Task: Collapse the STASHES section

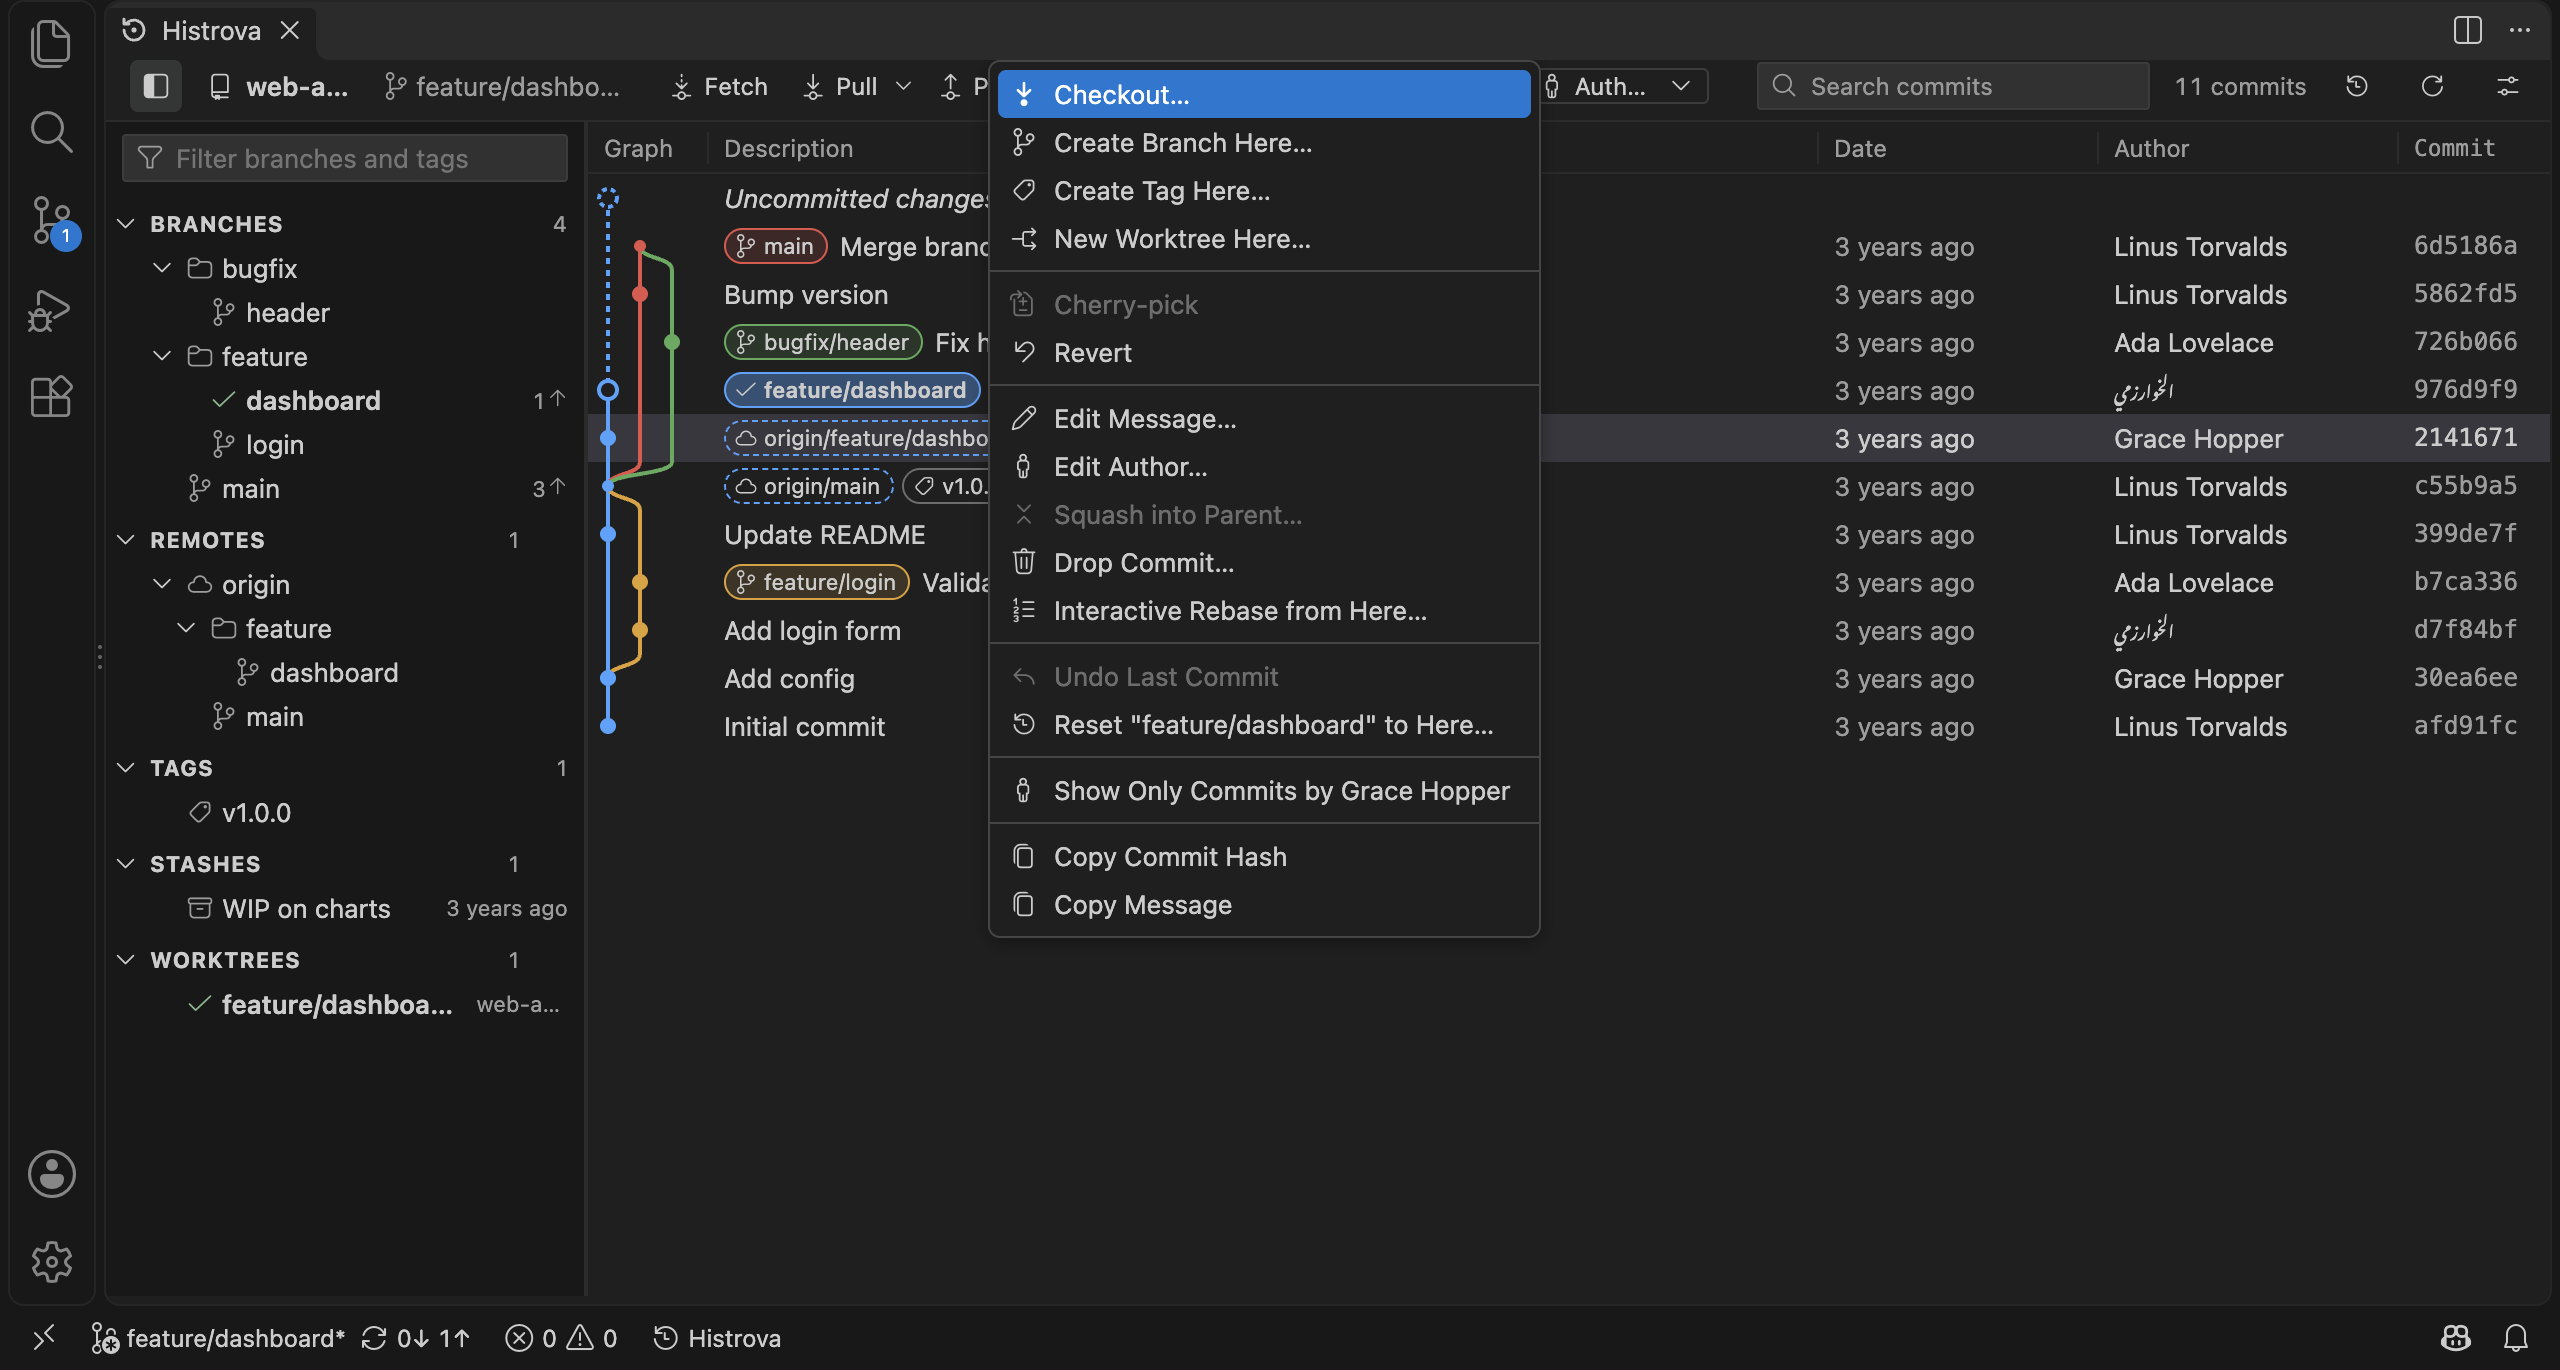Action: click(126, 864)
